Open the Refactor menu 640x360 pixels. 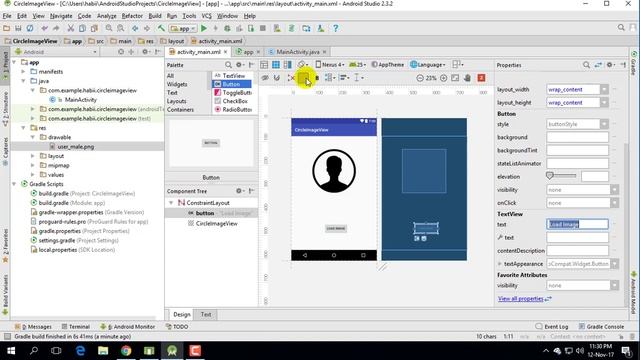point(132,16)
